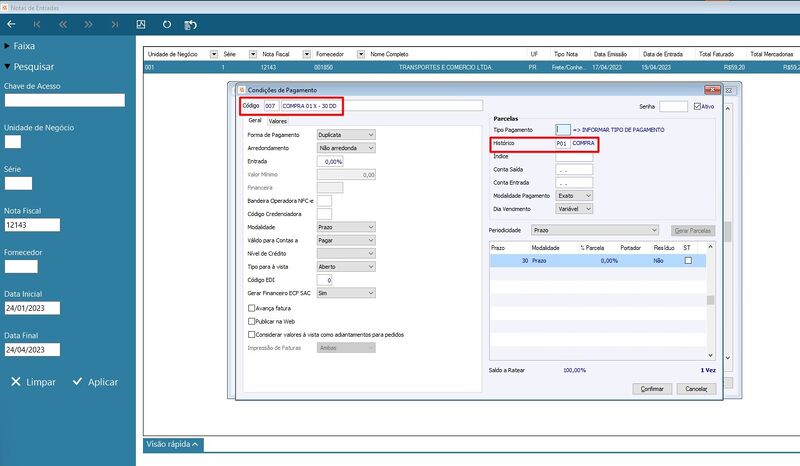800x466 pixels.
Task: Click the Código EDI field
Action: coord(324,280)
